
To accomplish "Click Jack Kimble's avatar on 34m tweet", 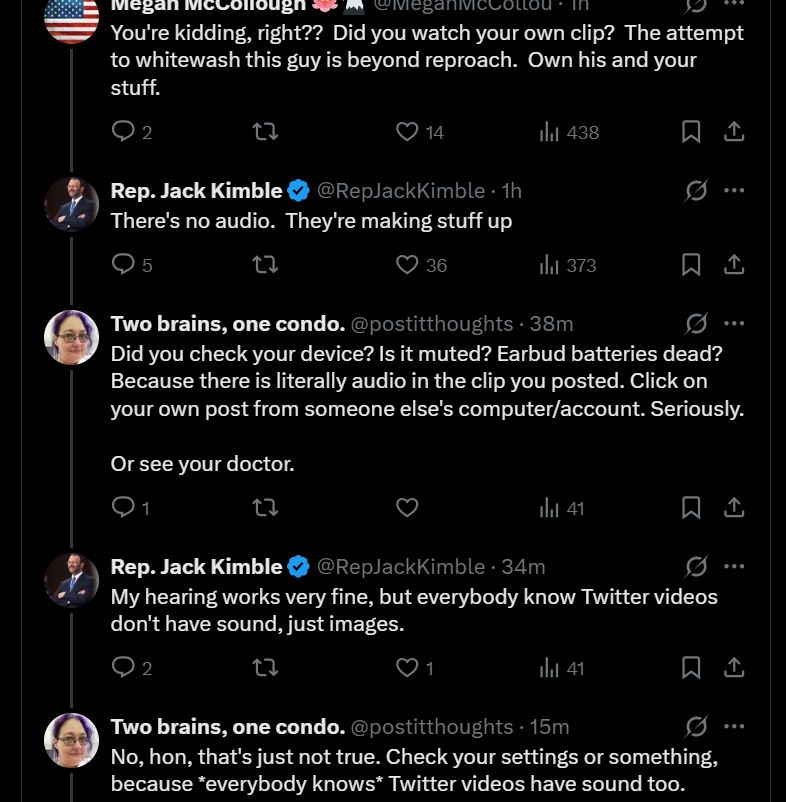I will point(72,581).
